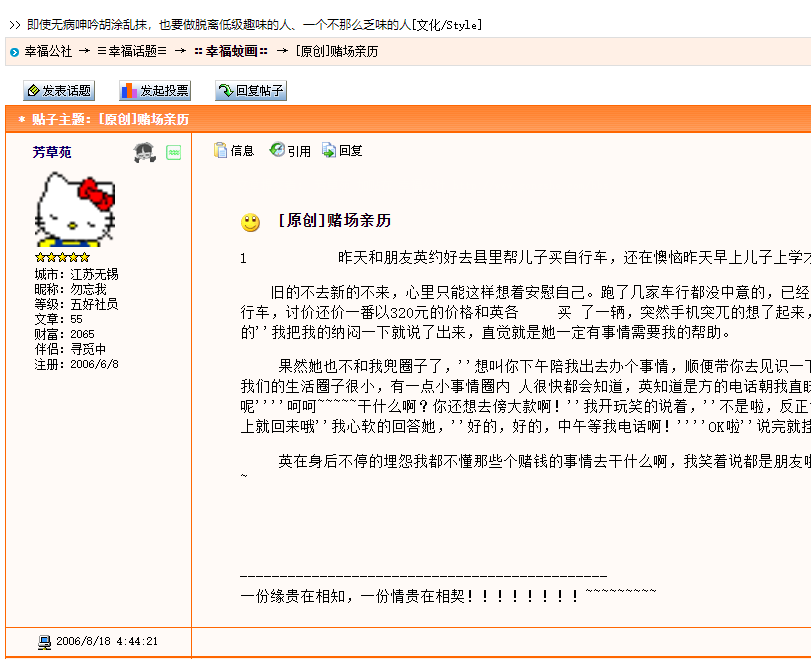Click the 回复 reply icon
Screen dimensions: 811x659
tap(340, 151)
